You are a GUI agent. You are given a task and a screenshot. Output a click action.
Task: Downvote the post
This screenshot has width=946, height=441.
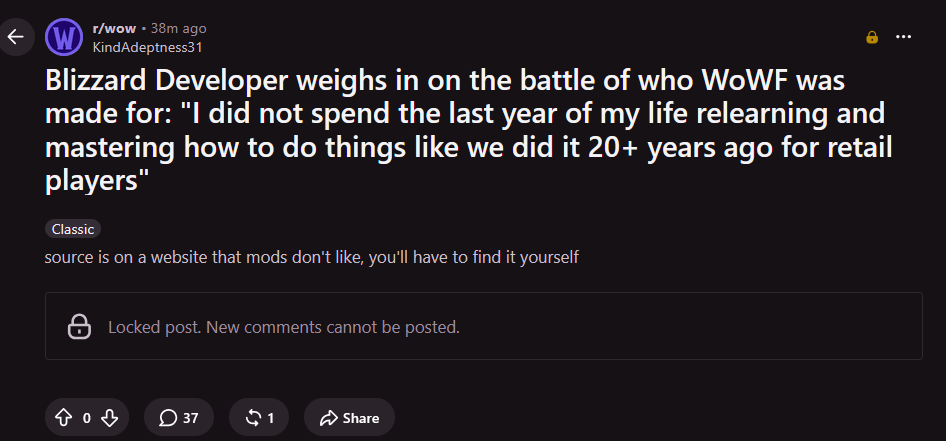(109, 417)
